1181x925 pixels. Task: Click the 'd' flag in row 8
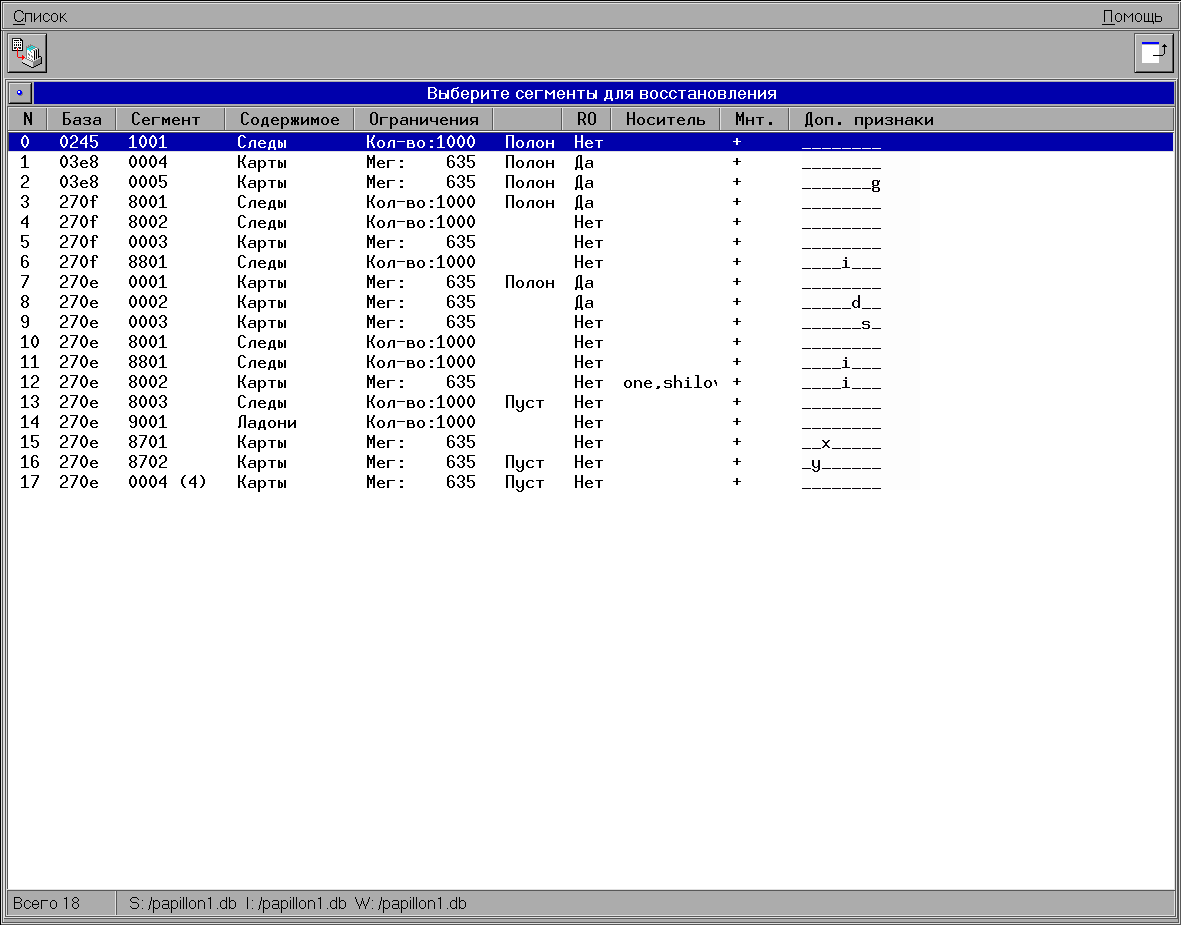tap(856, 302)
